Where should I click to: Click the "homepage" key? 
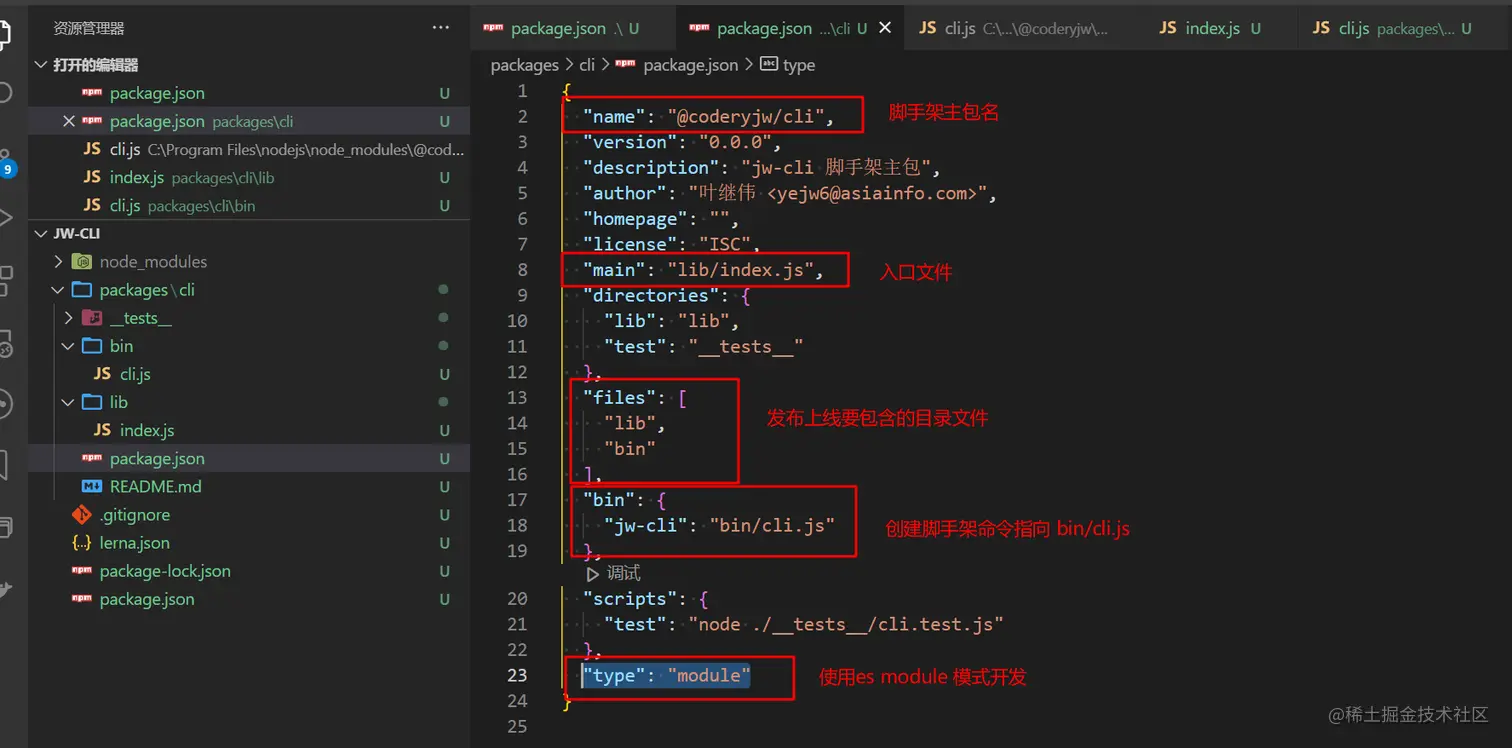635,218
